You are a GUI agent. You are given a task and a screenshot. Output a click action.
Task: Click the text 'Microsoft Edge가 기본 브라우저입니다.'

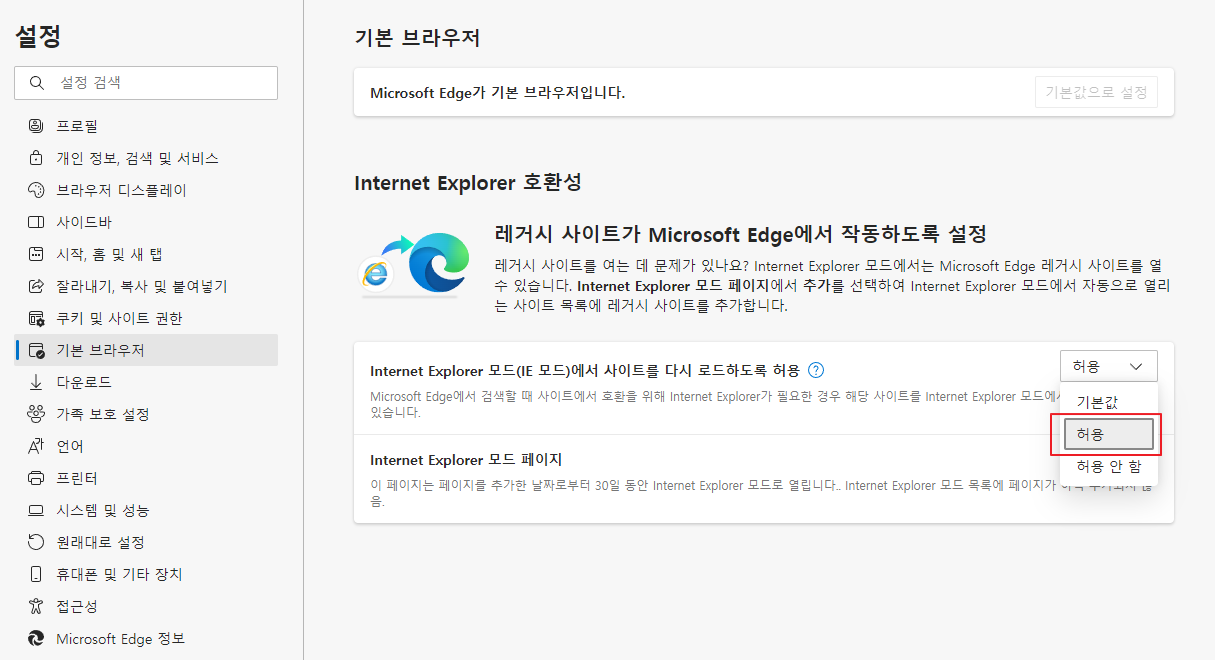pos(497,93)
